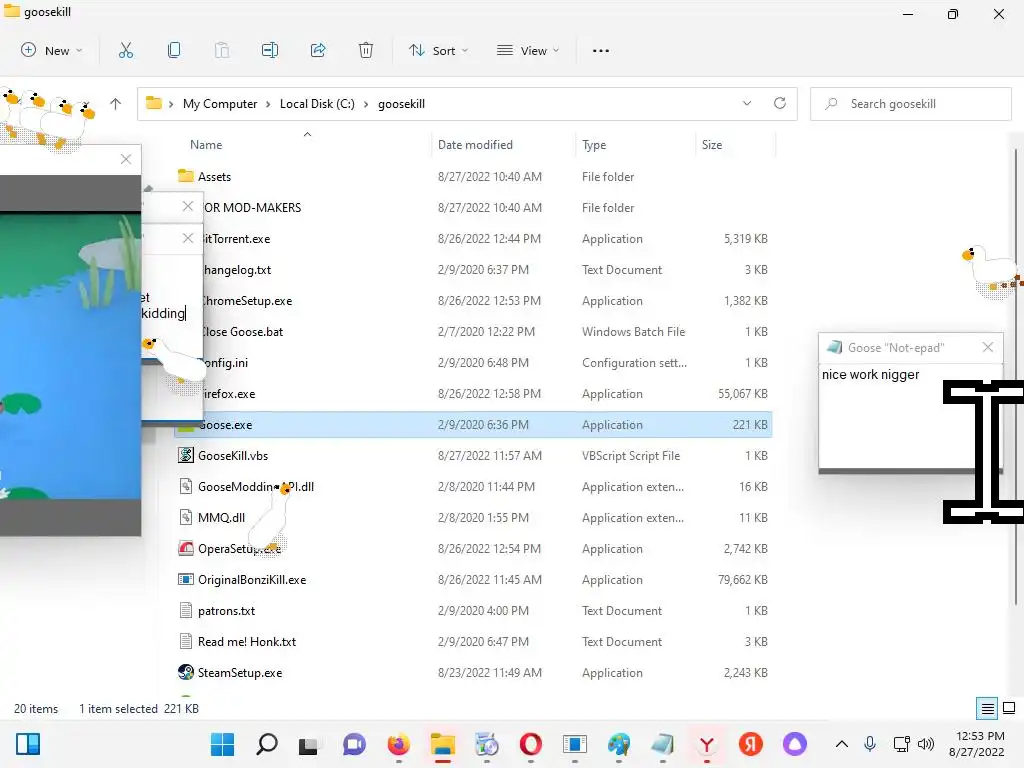Viewport: 1024px width, 768px height.
Task: Click the Rename icon in toolbar
Action: (x=270, y=50)
